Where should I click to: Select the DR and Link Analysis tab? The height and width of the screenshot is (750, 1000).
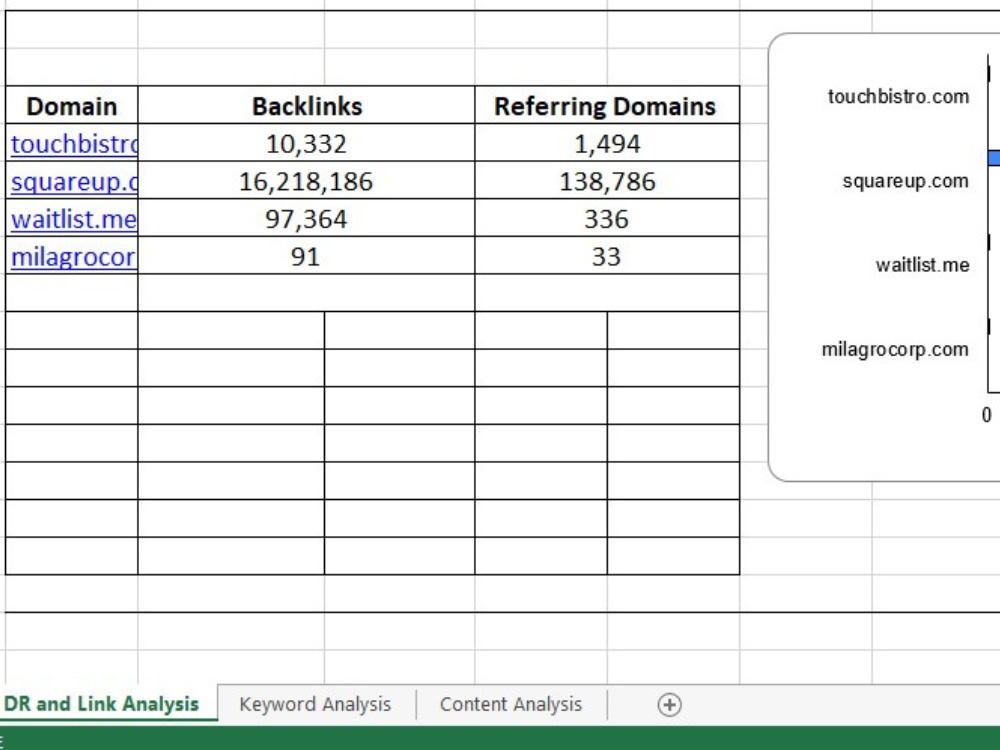click(101, 704)
